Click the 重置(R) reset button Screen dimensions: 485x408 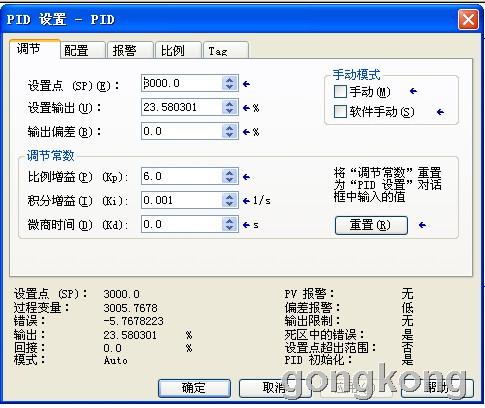click(x=371, y=225)
